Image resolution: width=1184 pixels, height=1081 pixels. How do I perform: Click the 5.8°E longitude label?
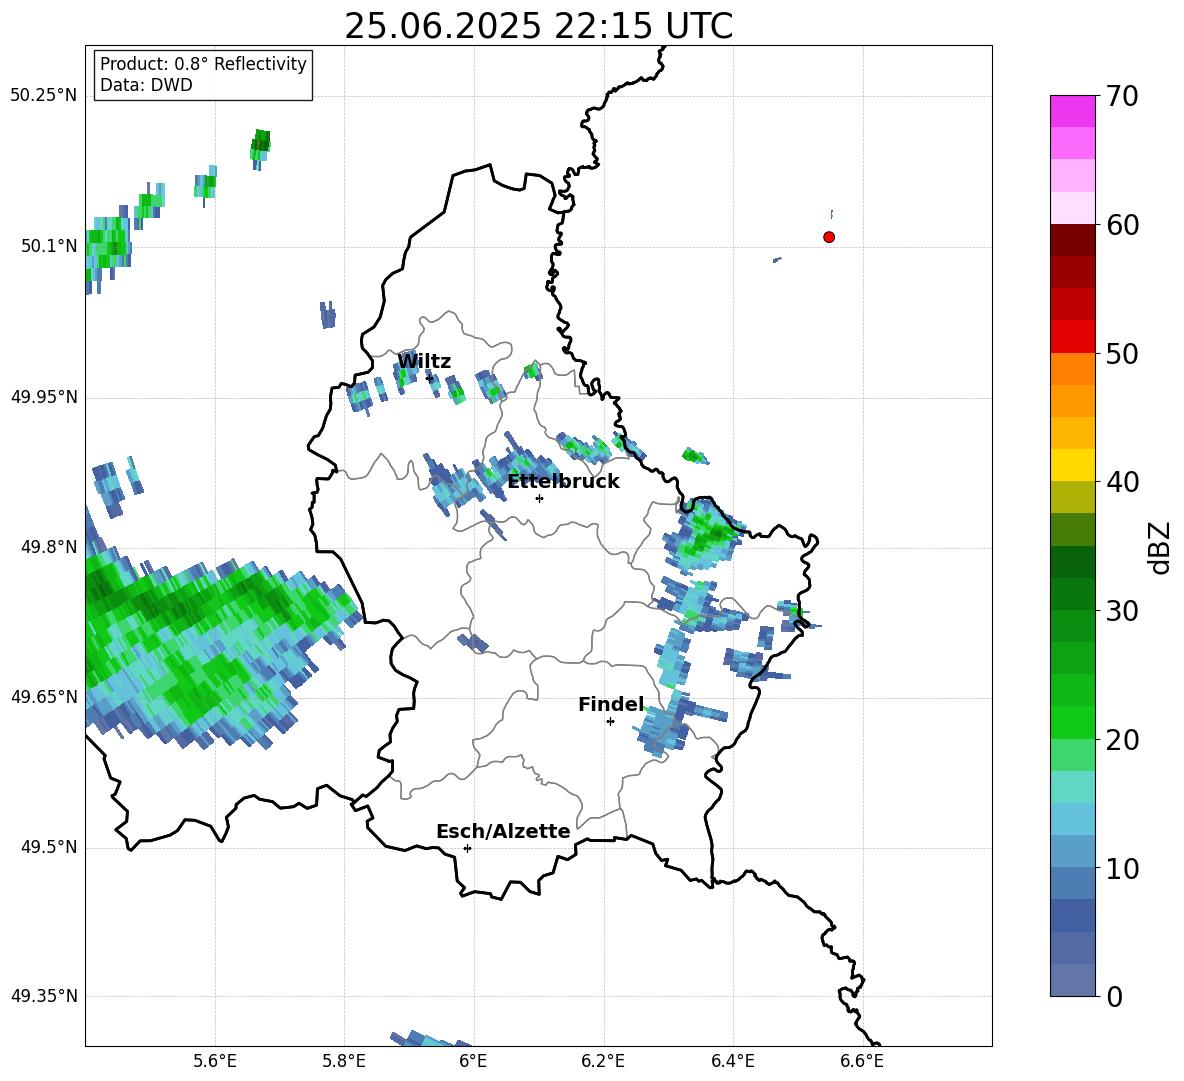344,1061
